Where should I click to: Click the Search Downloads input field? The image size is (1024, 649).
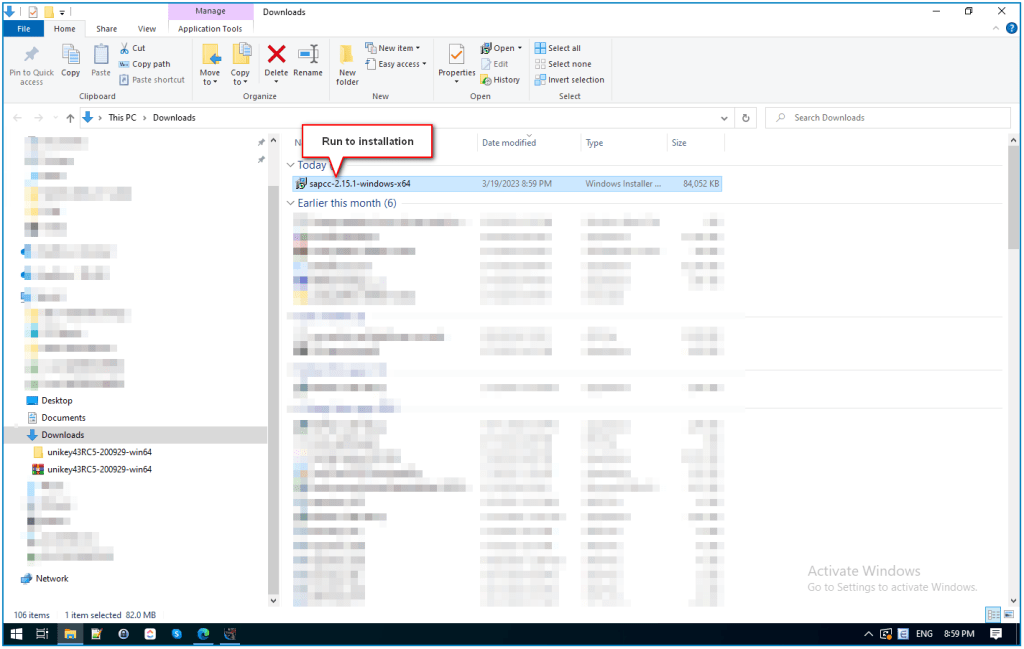point(890,118)
